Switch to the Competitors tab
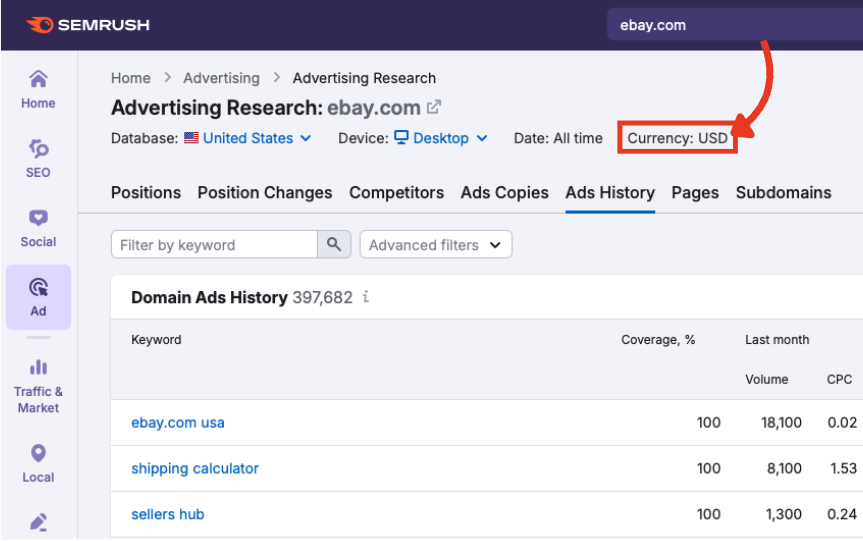The height and width of the screenshot is (541, 863). [x=396, y=192]
